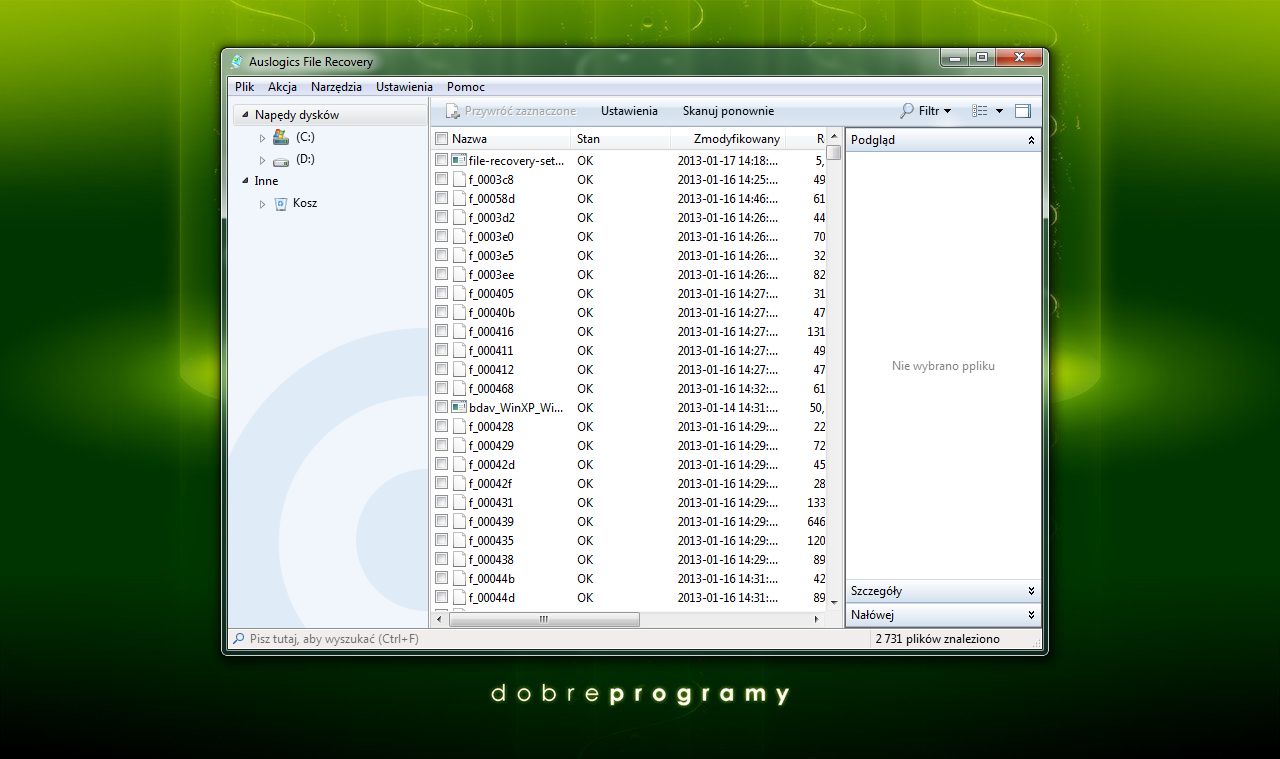Click the Przywróć zaznaczone restore icon
This screenshot has width=1280, height=759.
453,111
